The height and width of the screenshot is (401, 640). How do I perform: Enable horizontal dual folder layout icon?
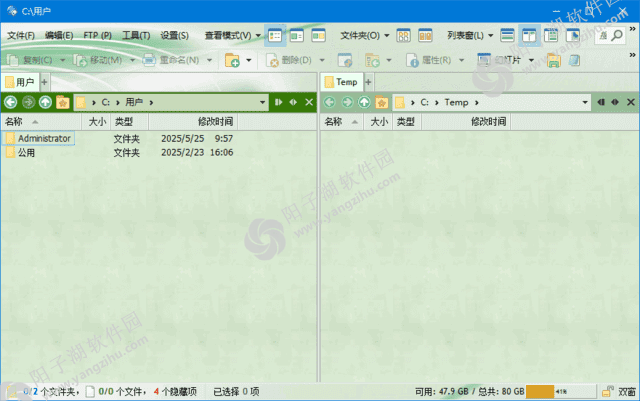tap(425, 36)
